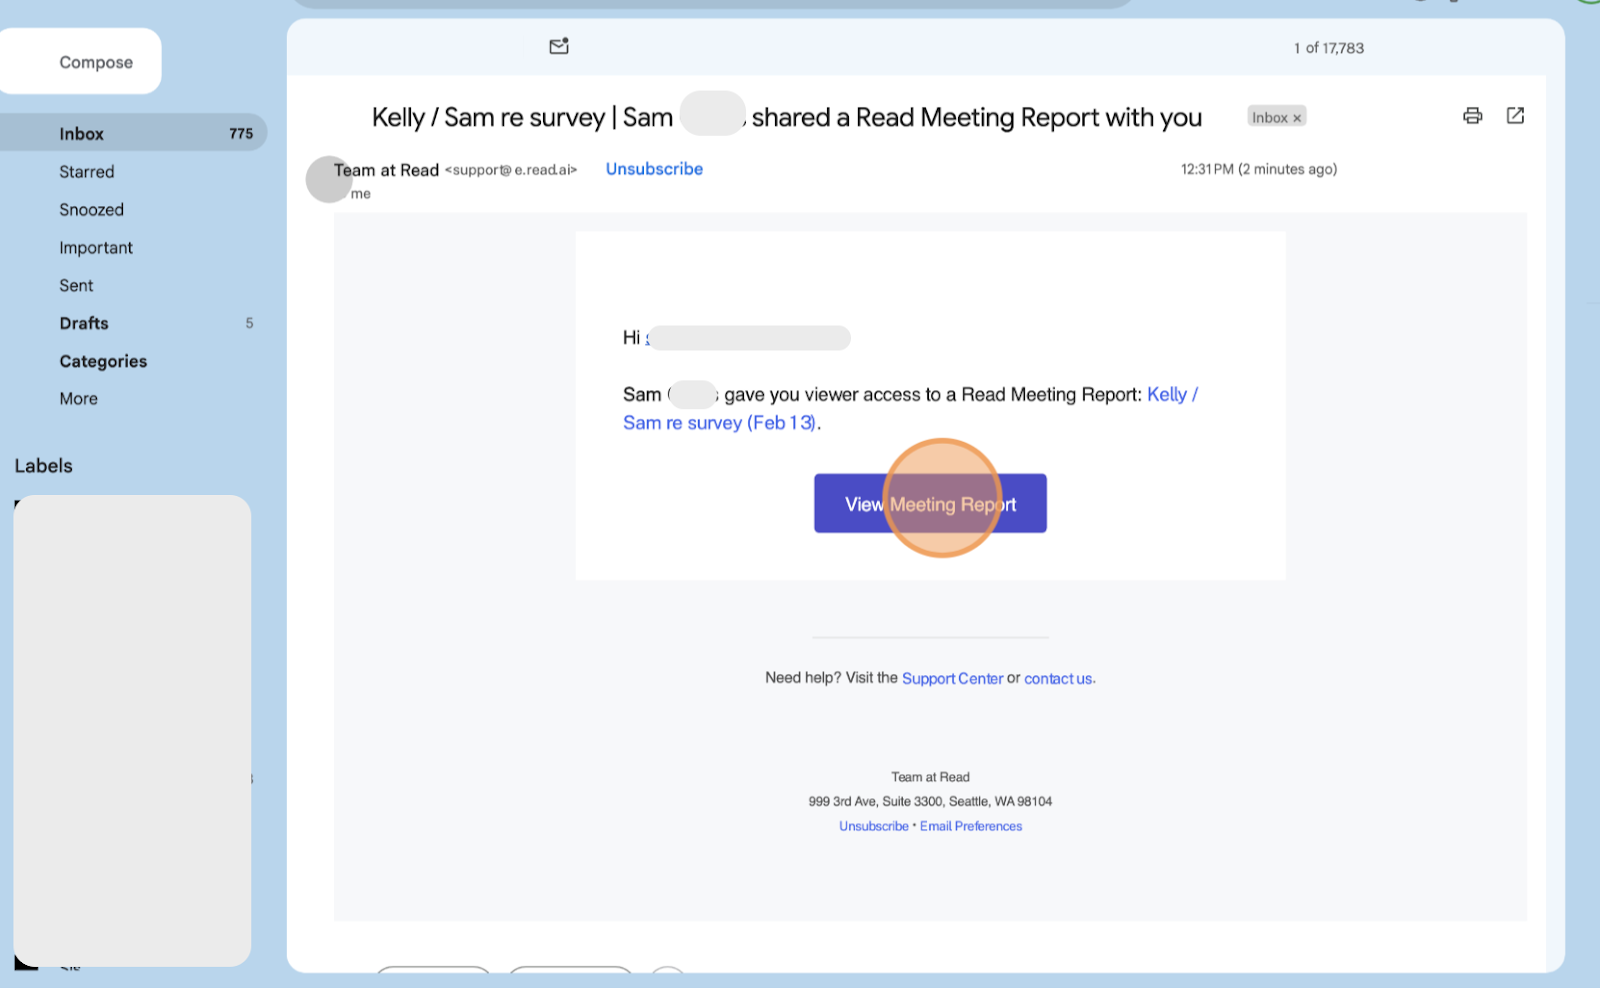
Task: Click the Unsubscribe link beside sender
Action: pyautogui.click(x=654, y=169)
